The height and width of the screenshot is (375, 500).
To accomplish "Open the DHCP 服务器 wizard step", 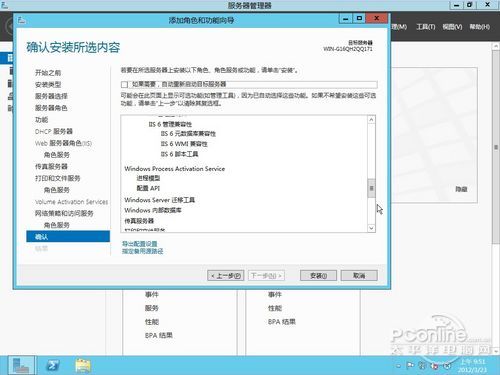I will point(54,131).
